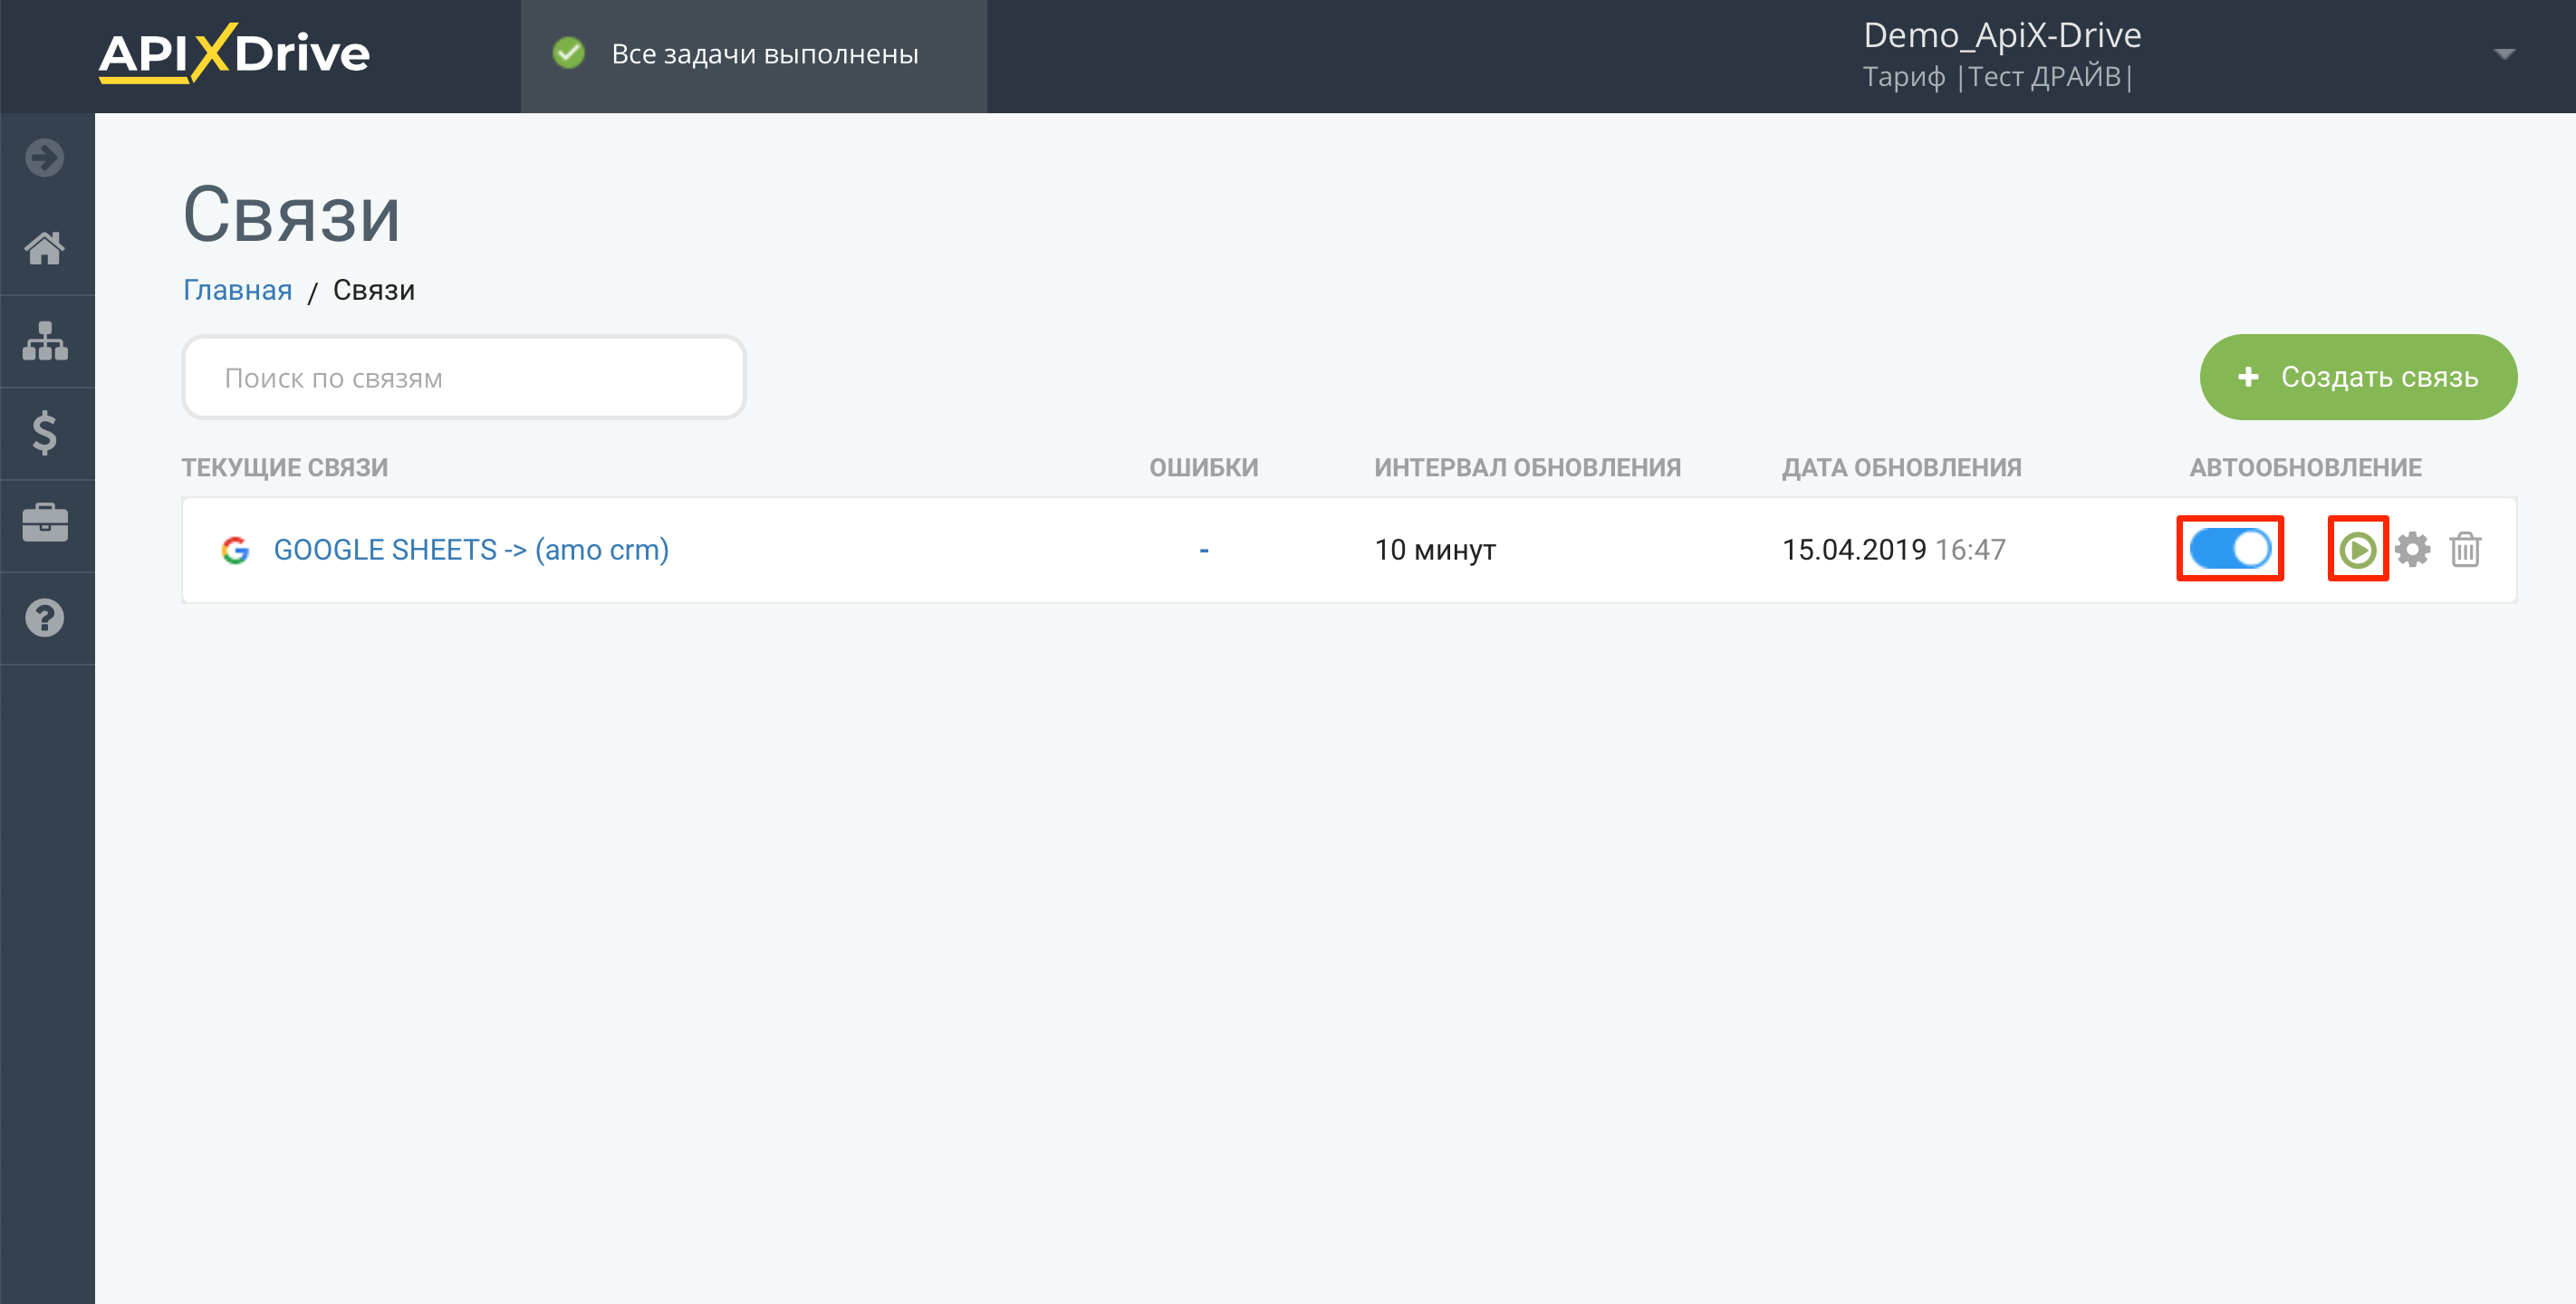The height and width of the screenshot is (1304, 2576).
Task: Expand the Demo_ApiX-Drive account dropdown arrow
Action: click(x=2504, y=54)
